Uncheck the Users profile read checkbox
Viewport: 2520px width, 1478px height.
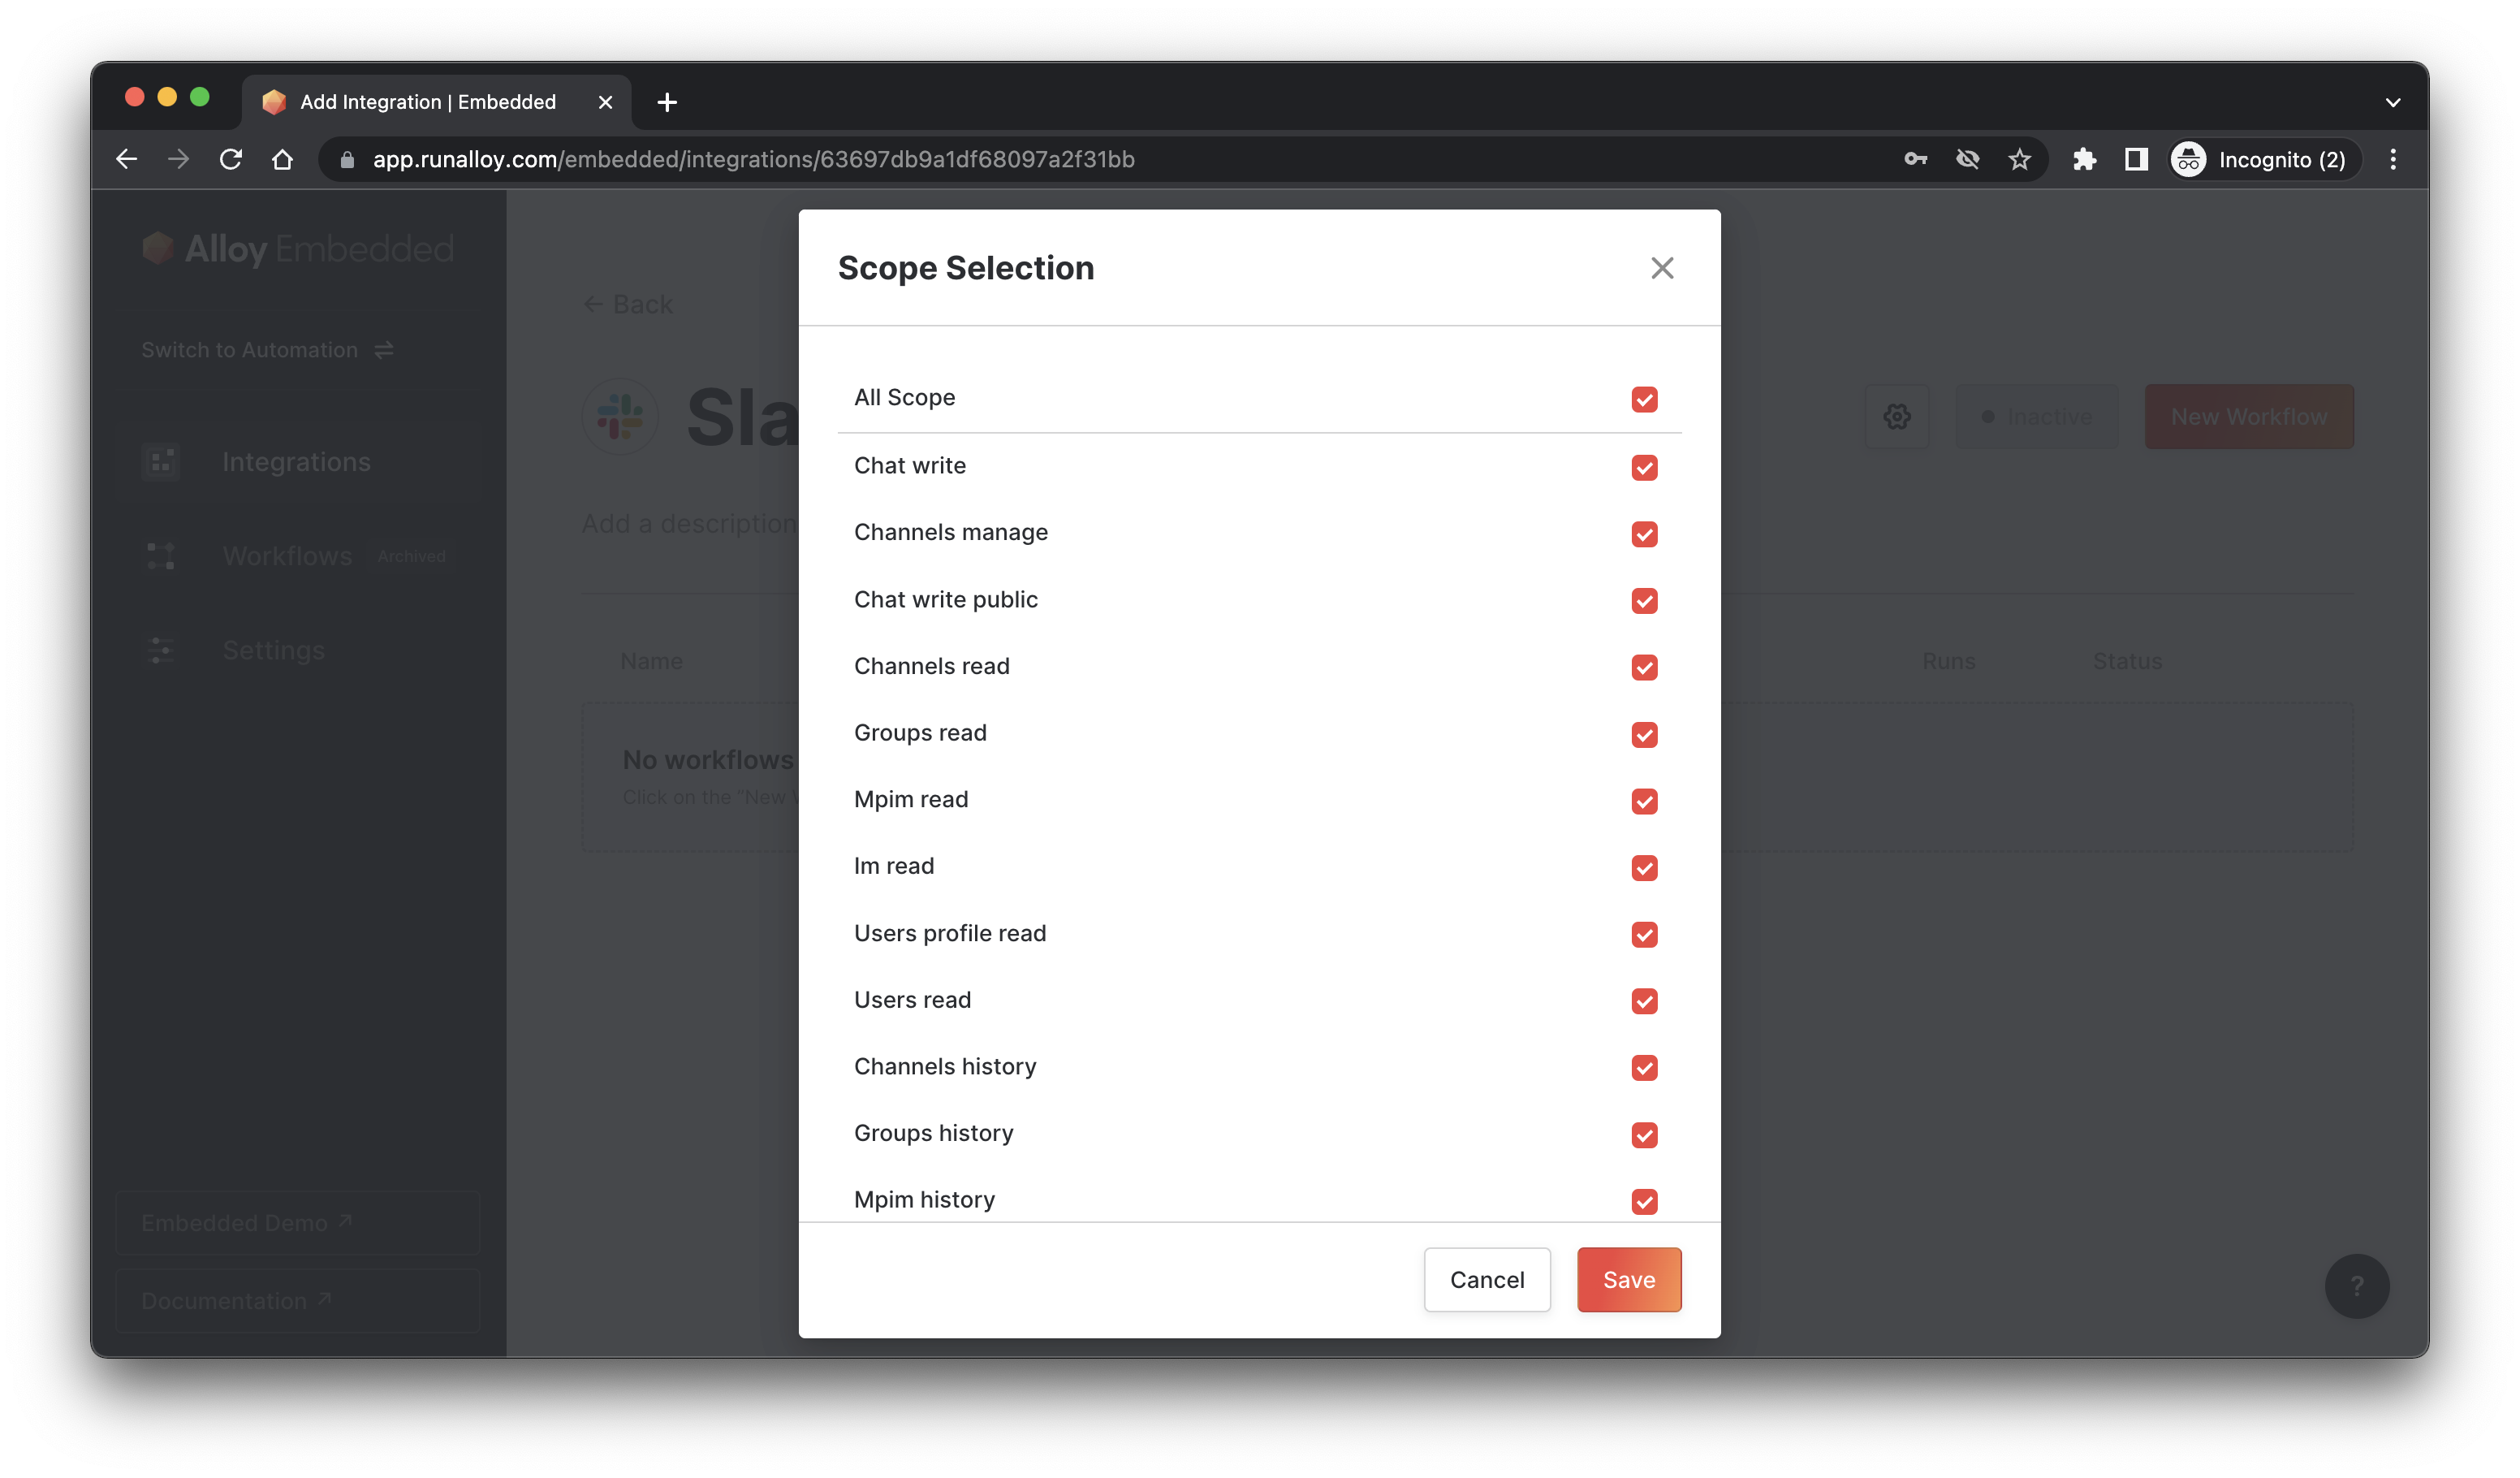click(1644, 934)
